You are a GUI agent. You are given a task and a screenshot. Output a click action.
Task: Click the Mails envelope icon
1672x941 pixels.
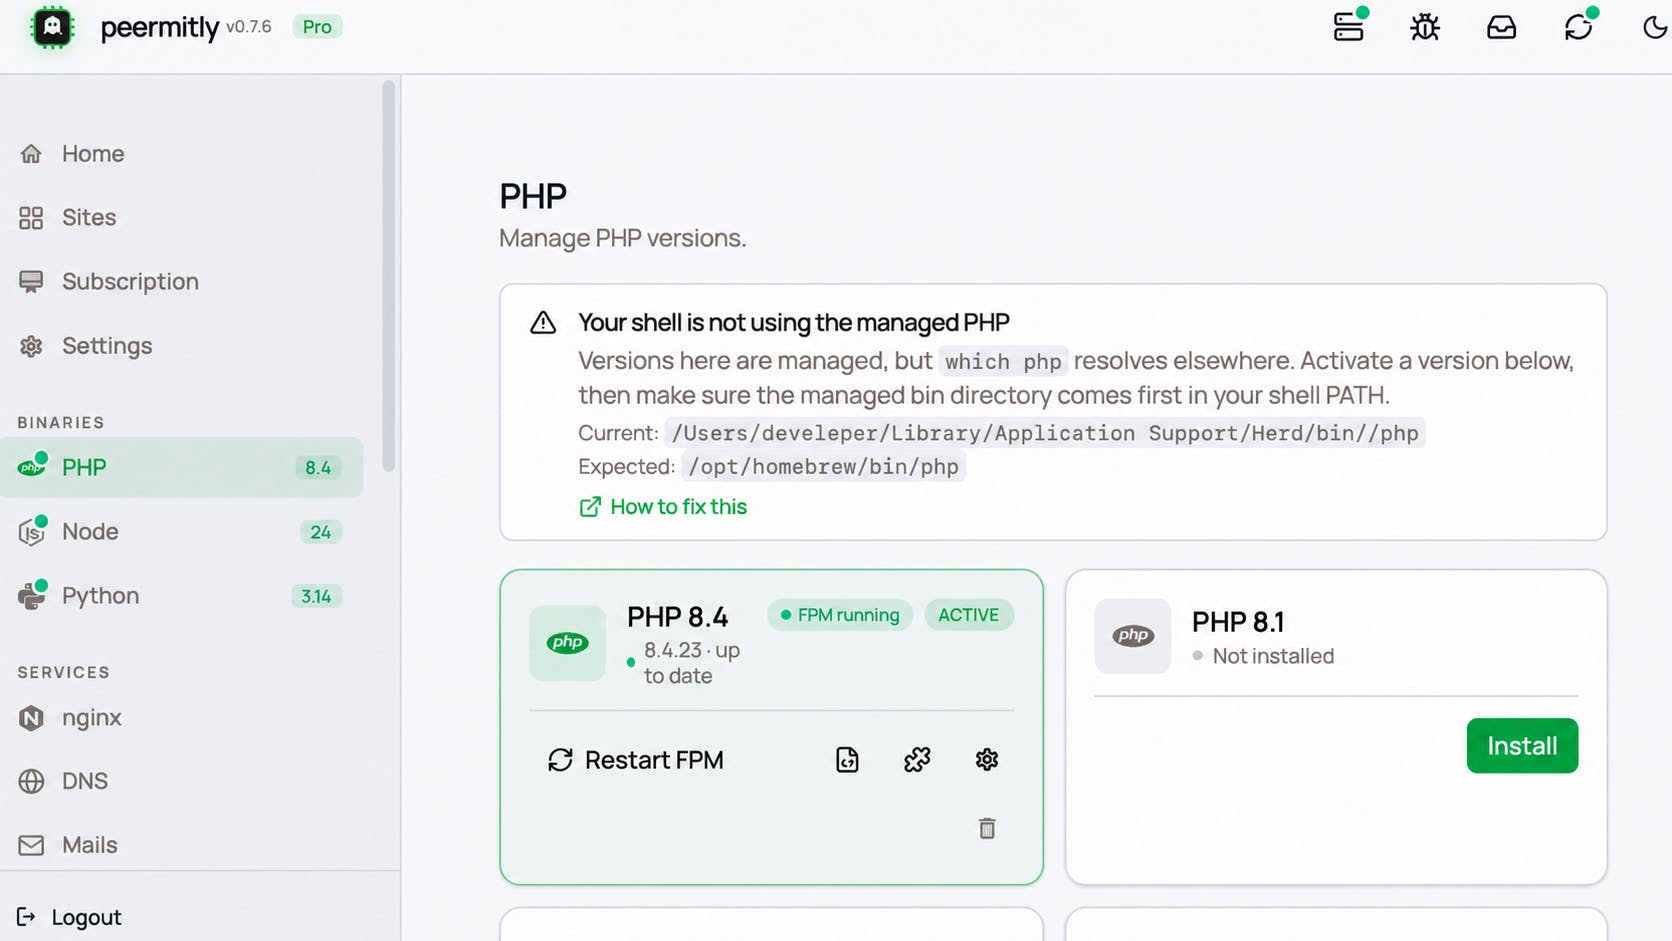[x=31, y=845]
